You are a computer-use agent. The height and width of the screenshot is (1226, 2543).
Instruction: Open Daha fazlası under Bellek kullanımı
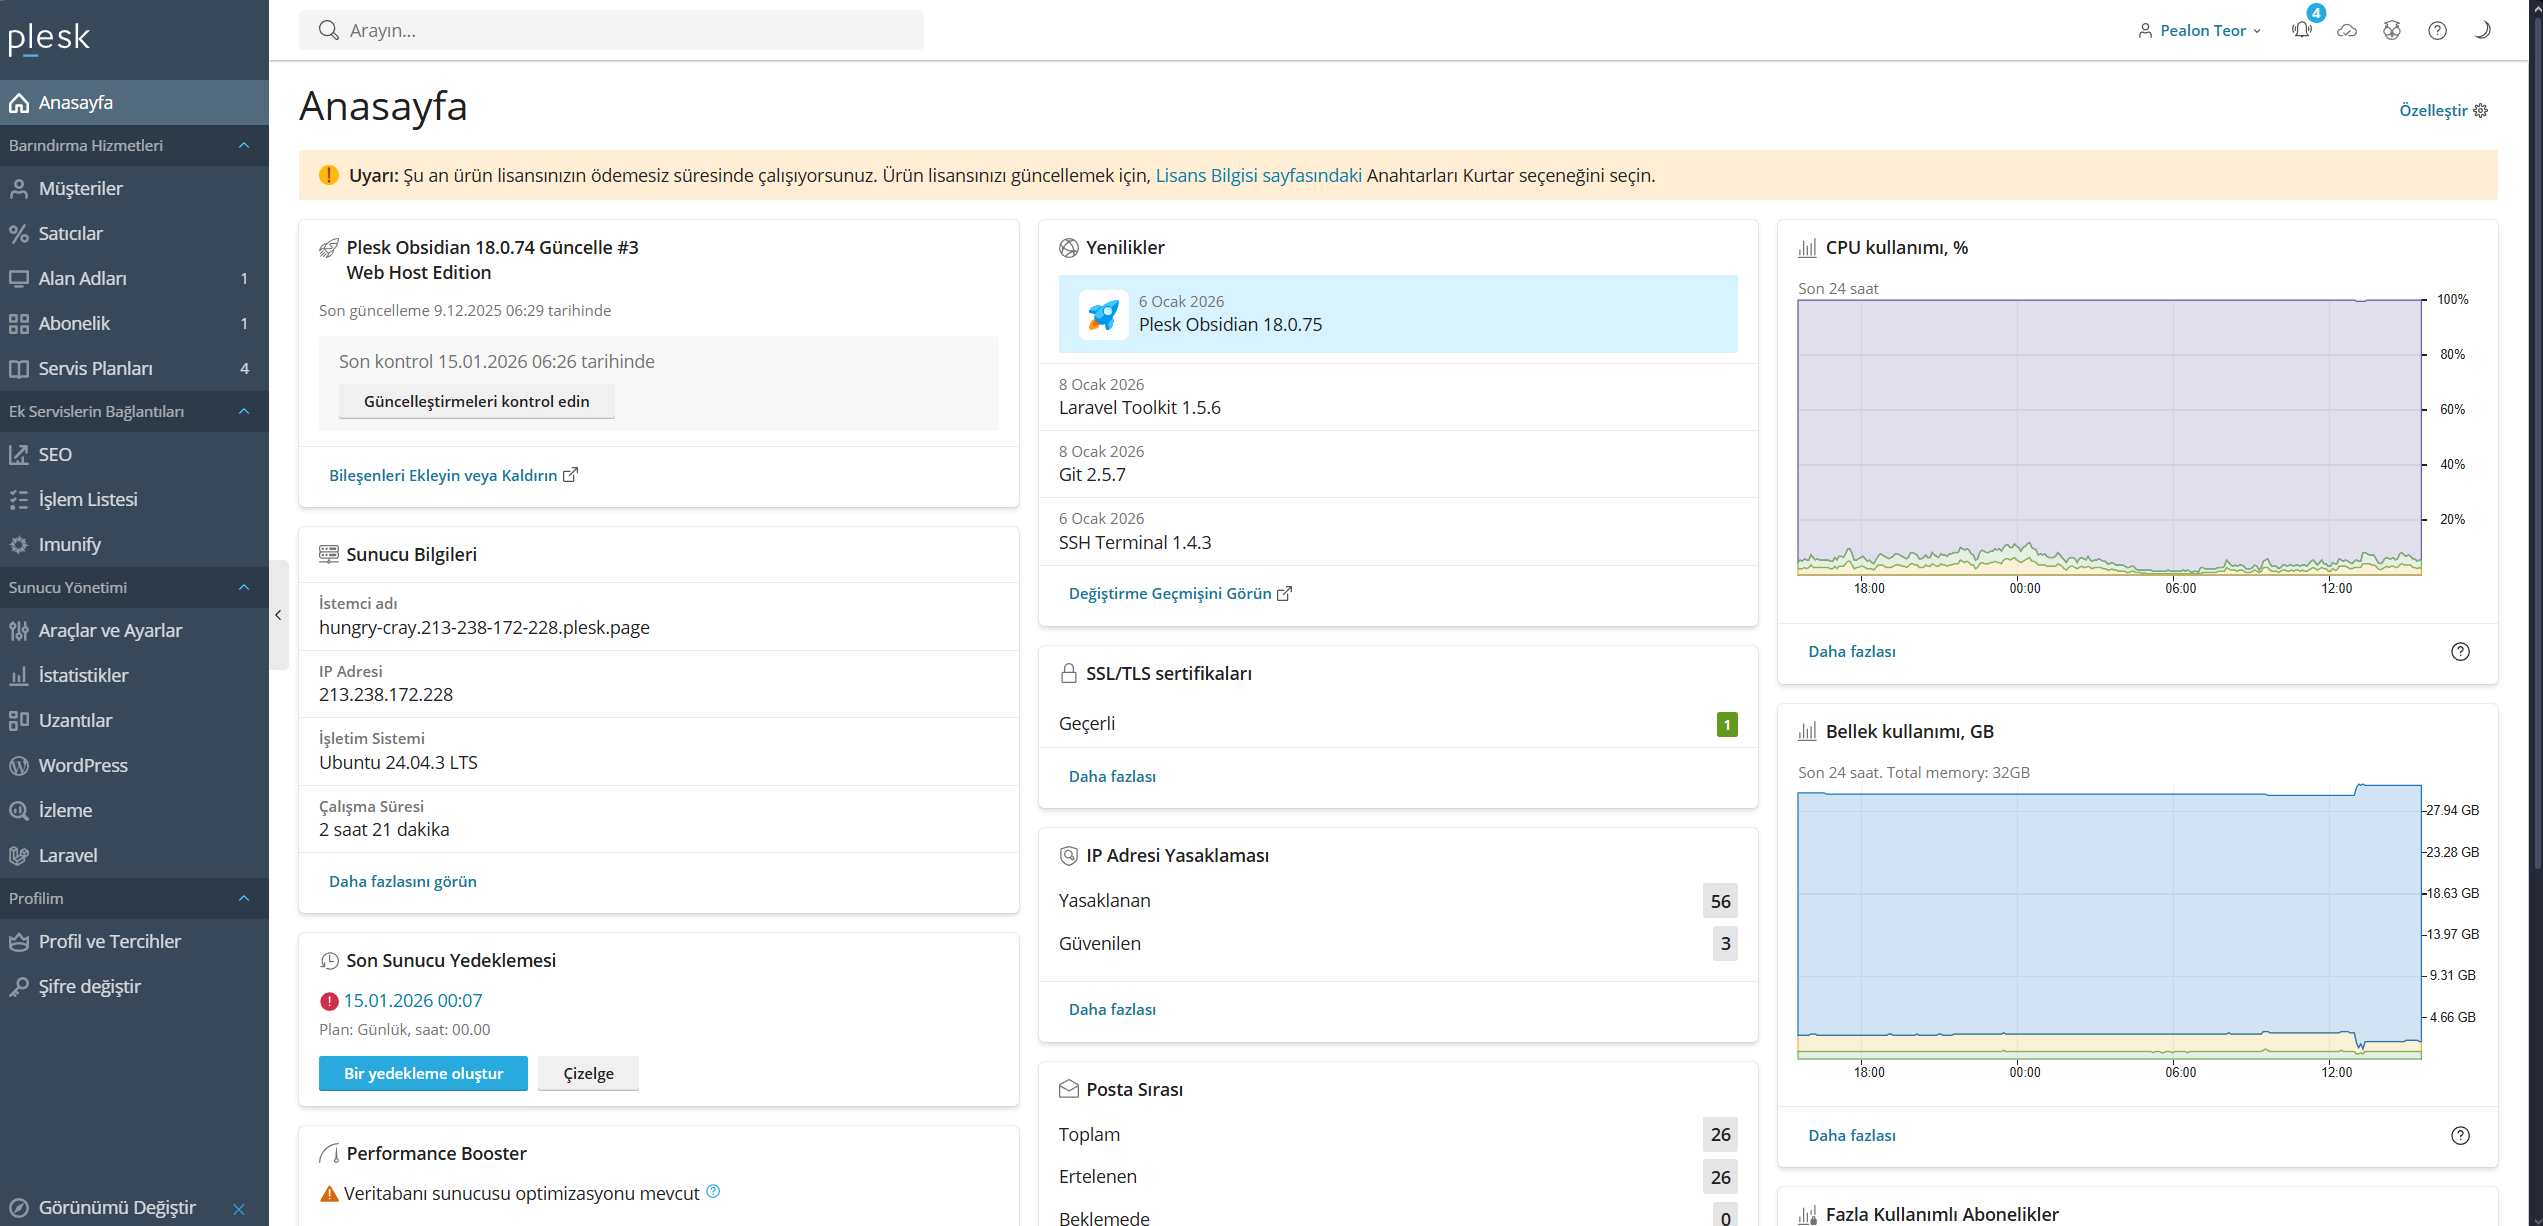(1852, 1135)
